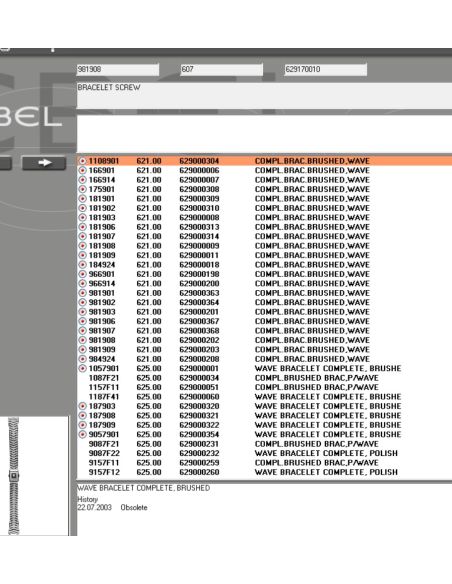Screen dimensions: 452x584
Task: Click the red circle icon beside 966914
Action: click(82, 284)
